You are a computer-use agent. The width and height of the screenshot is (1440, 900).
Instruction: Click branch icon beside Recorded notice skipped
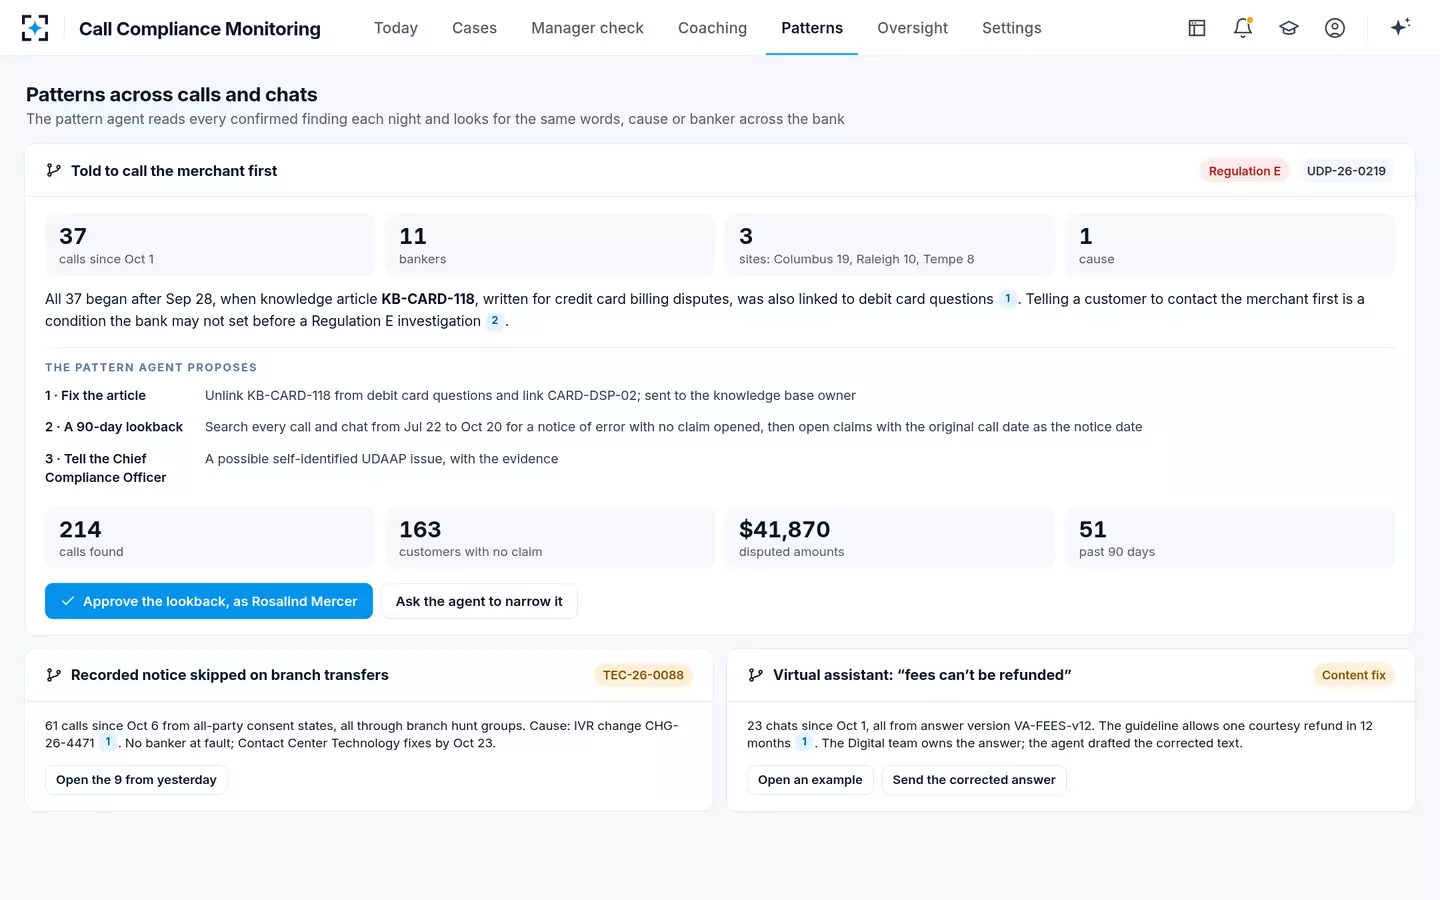(54, 675)
